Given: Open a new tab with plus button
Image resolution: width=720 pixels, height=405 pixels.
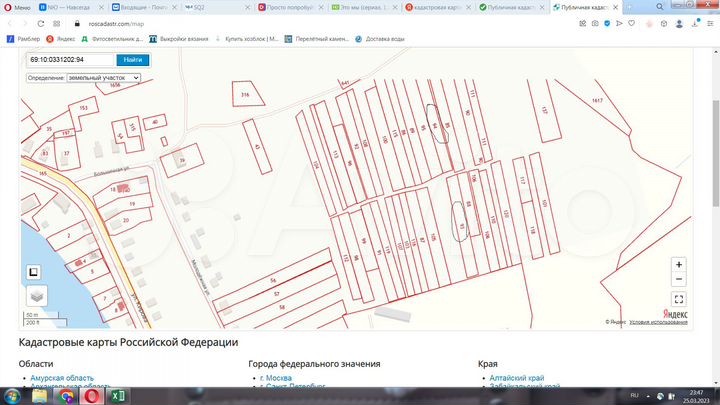Looking at the screenshot, I should [x=629, y=7].
